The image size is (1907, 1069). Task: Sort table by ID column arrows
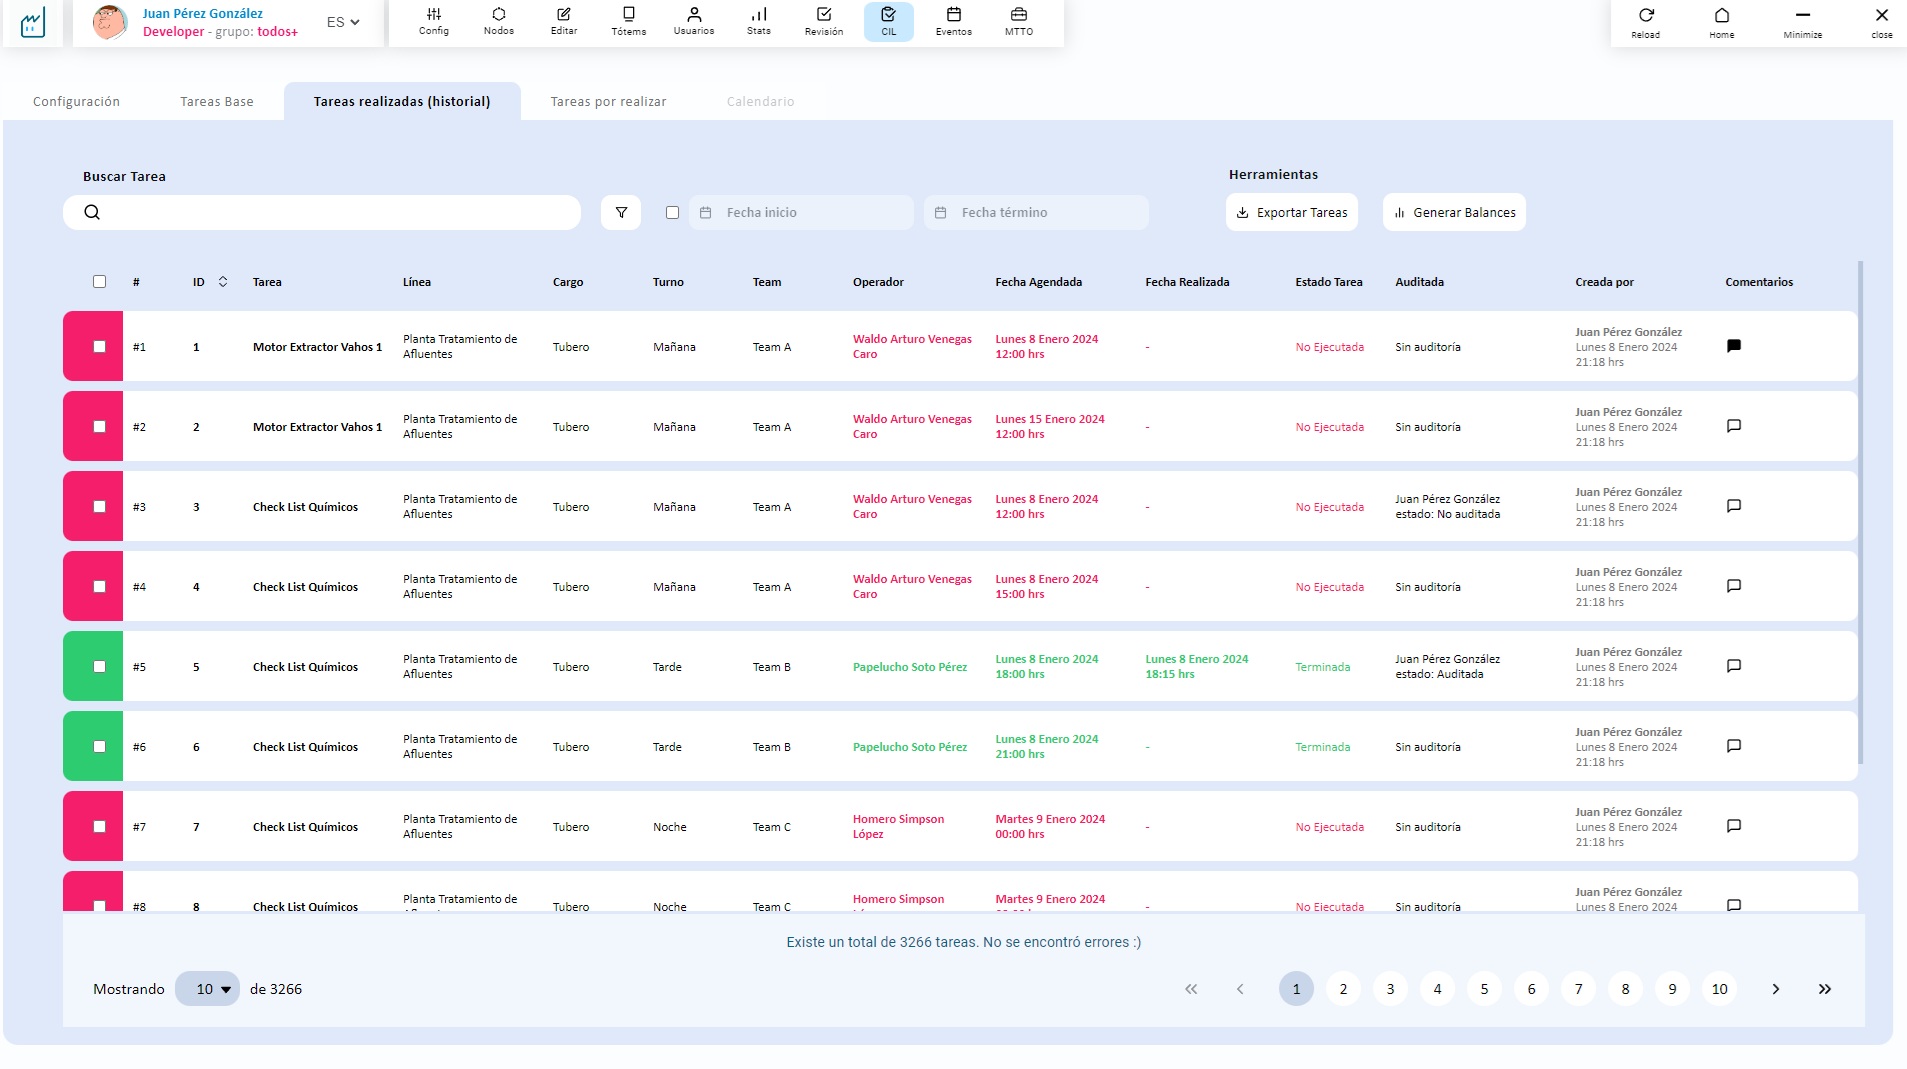click(223, 282)
